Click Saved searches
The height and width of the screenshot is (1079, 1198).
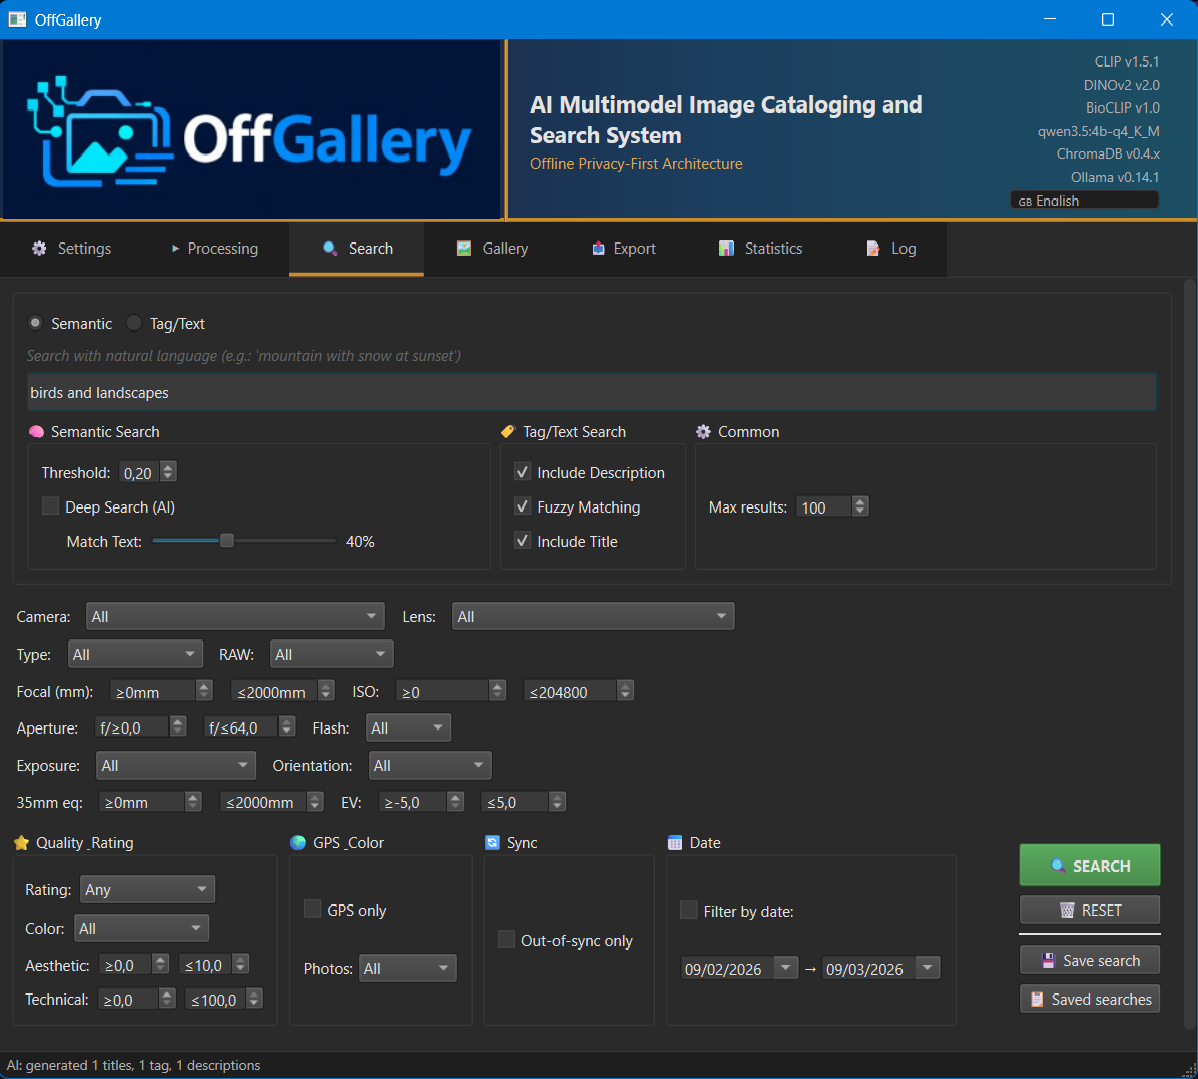coord(1089,998)
